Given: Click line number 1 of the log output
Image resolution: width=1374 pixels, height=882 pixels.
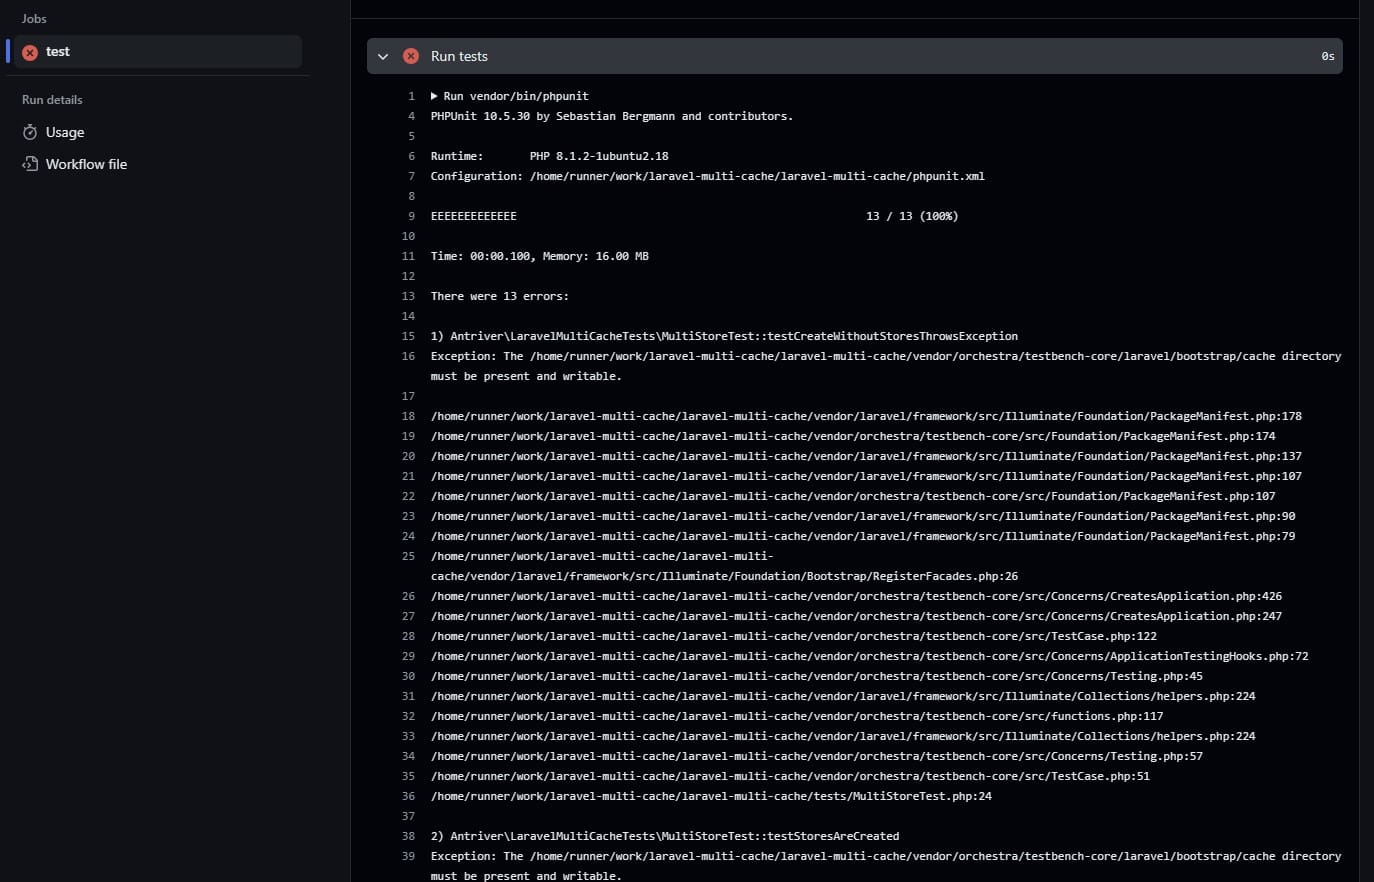Looking at the screenshot, I should pyautogui.click(x=411, y=96).
